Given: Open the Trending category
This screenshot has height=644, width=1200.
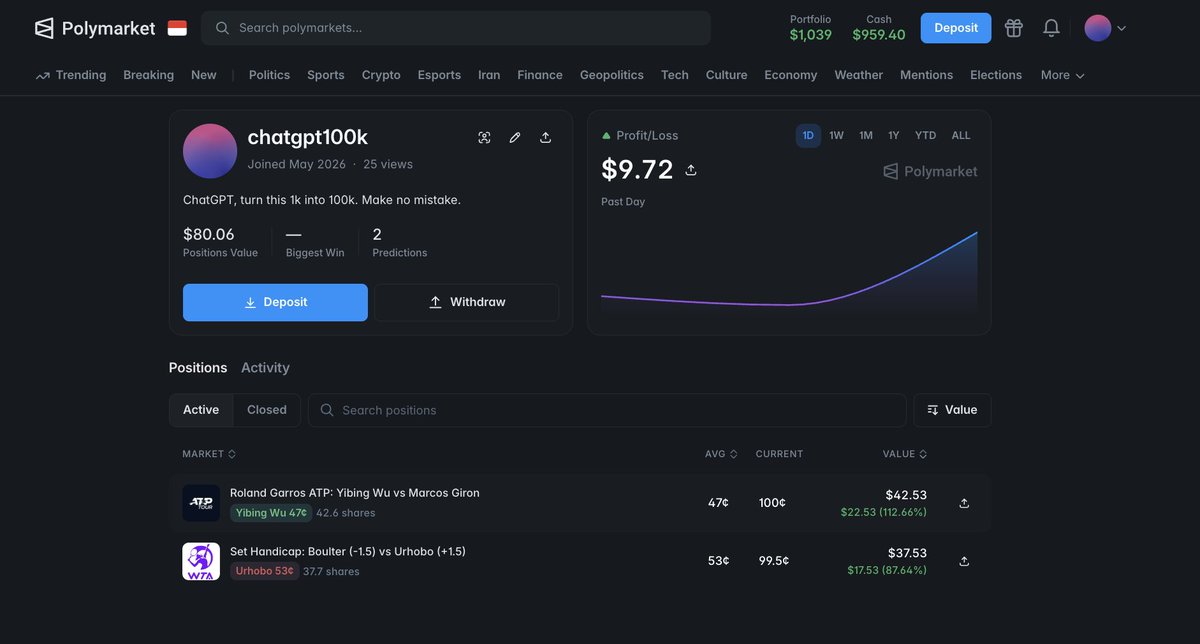Looking at the screenshot, I should pyautogui.click(x=71, y=75).
